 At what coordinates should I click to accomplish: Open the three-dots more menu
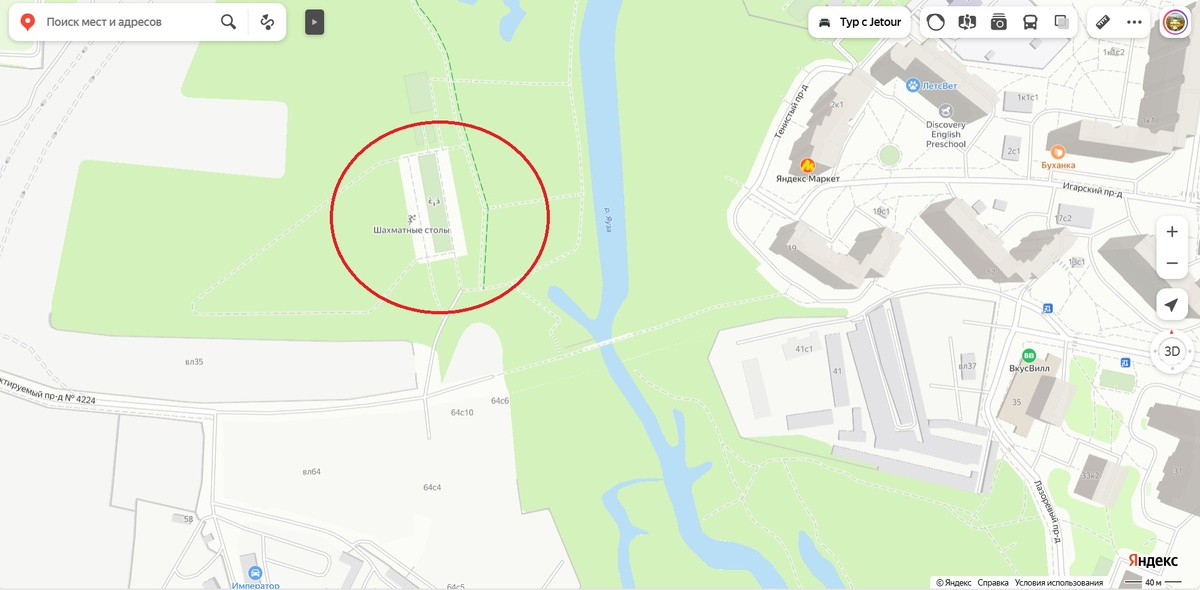(1134, 21)
